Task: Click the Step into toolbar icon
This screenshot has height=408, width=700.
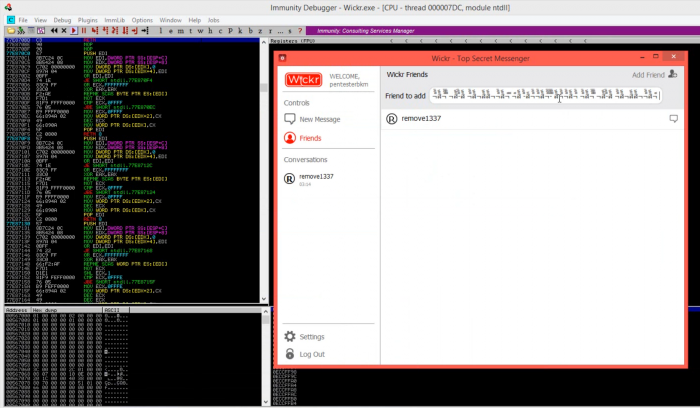Action: 95,30
